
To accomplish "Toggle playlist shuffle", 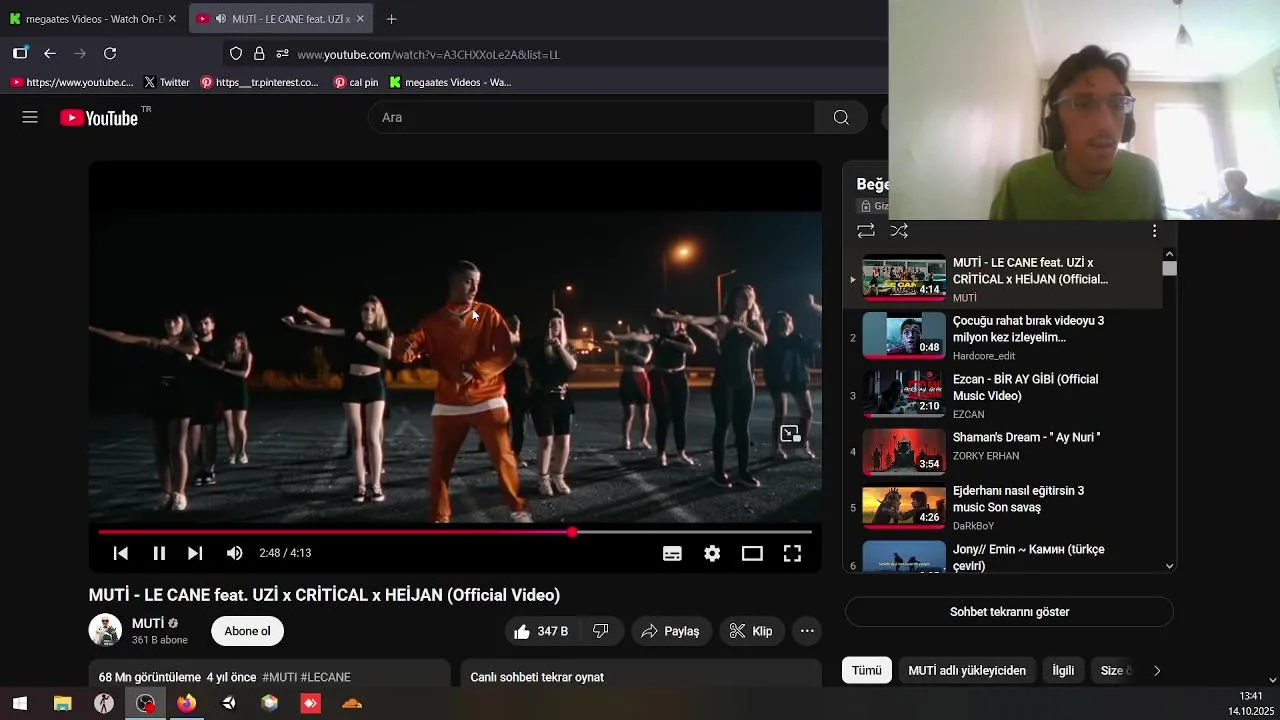I will [899, 231].
